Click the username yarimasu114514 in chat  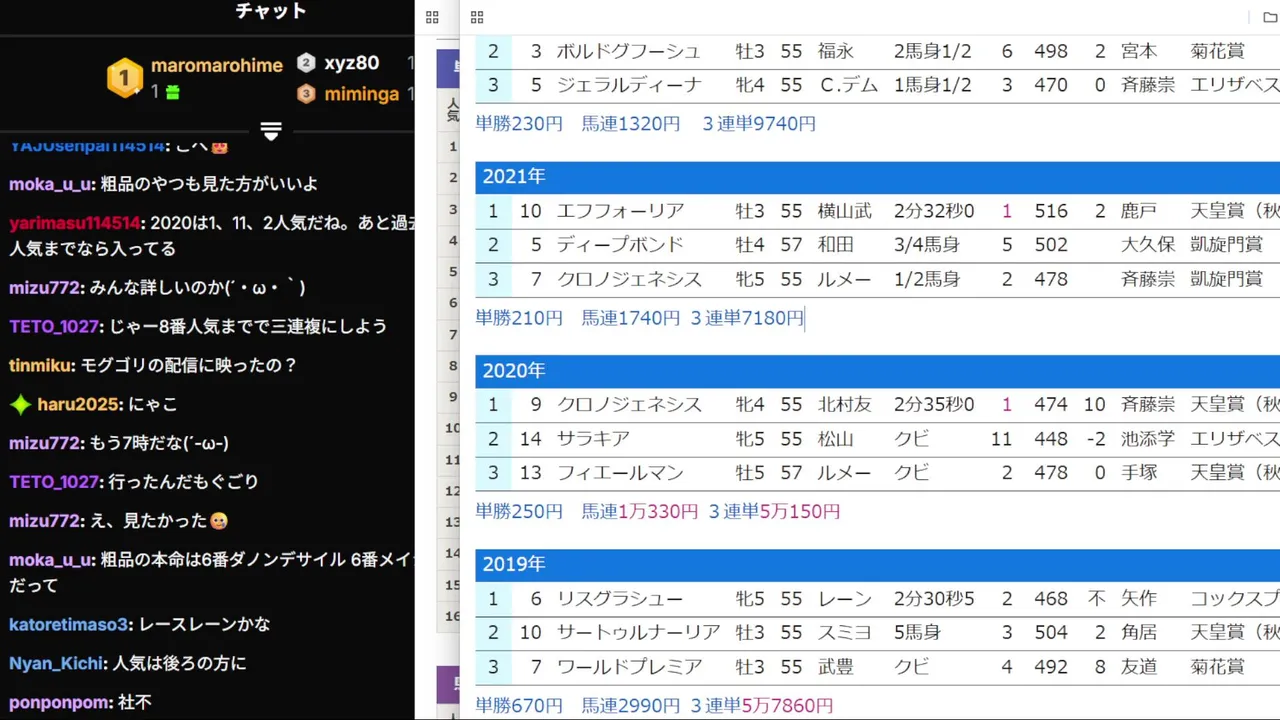[x=75, y=223]
